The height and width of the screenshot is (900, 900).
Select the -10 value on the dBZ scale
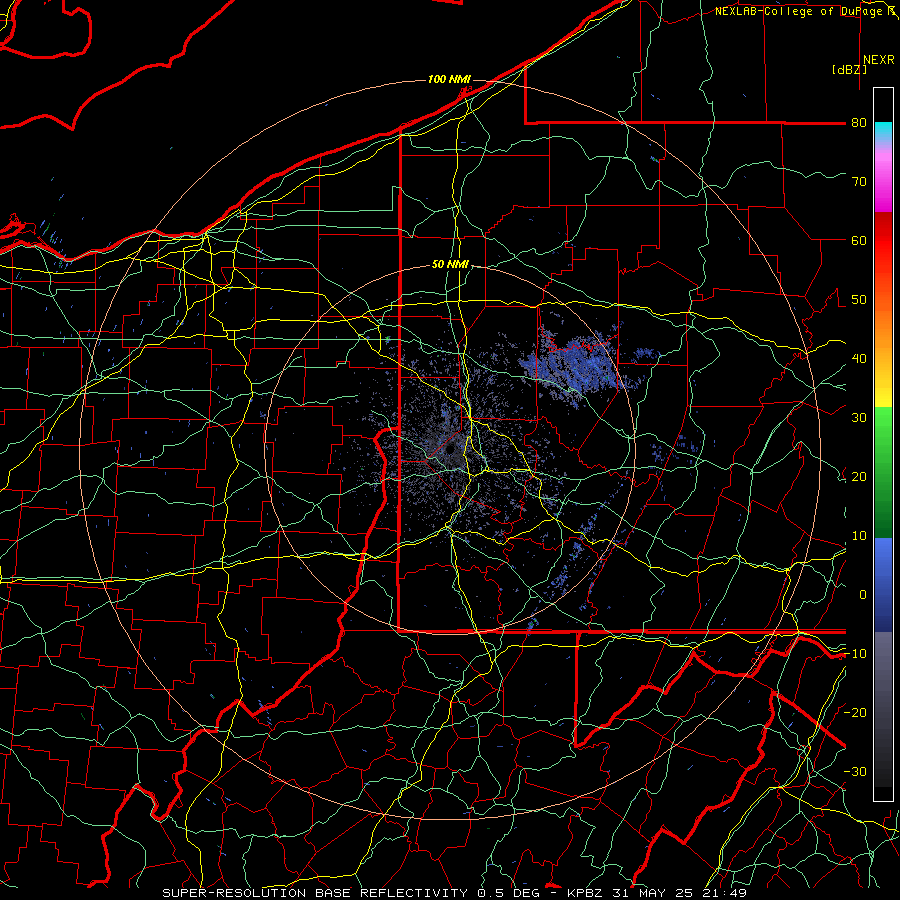click(x=855, y=654)
